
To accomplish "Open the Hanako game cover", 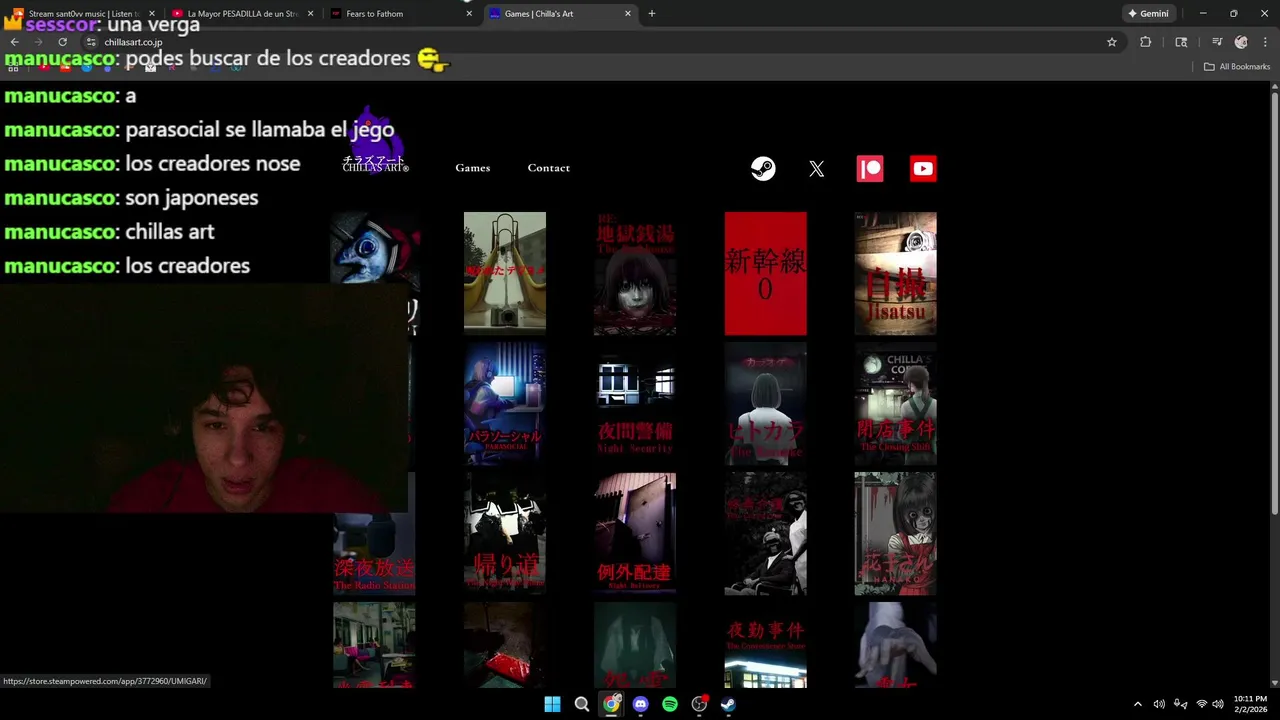I will pos(895,534).
